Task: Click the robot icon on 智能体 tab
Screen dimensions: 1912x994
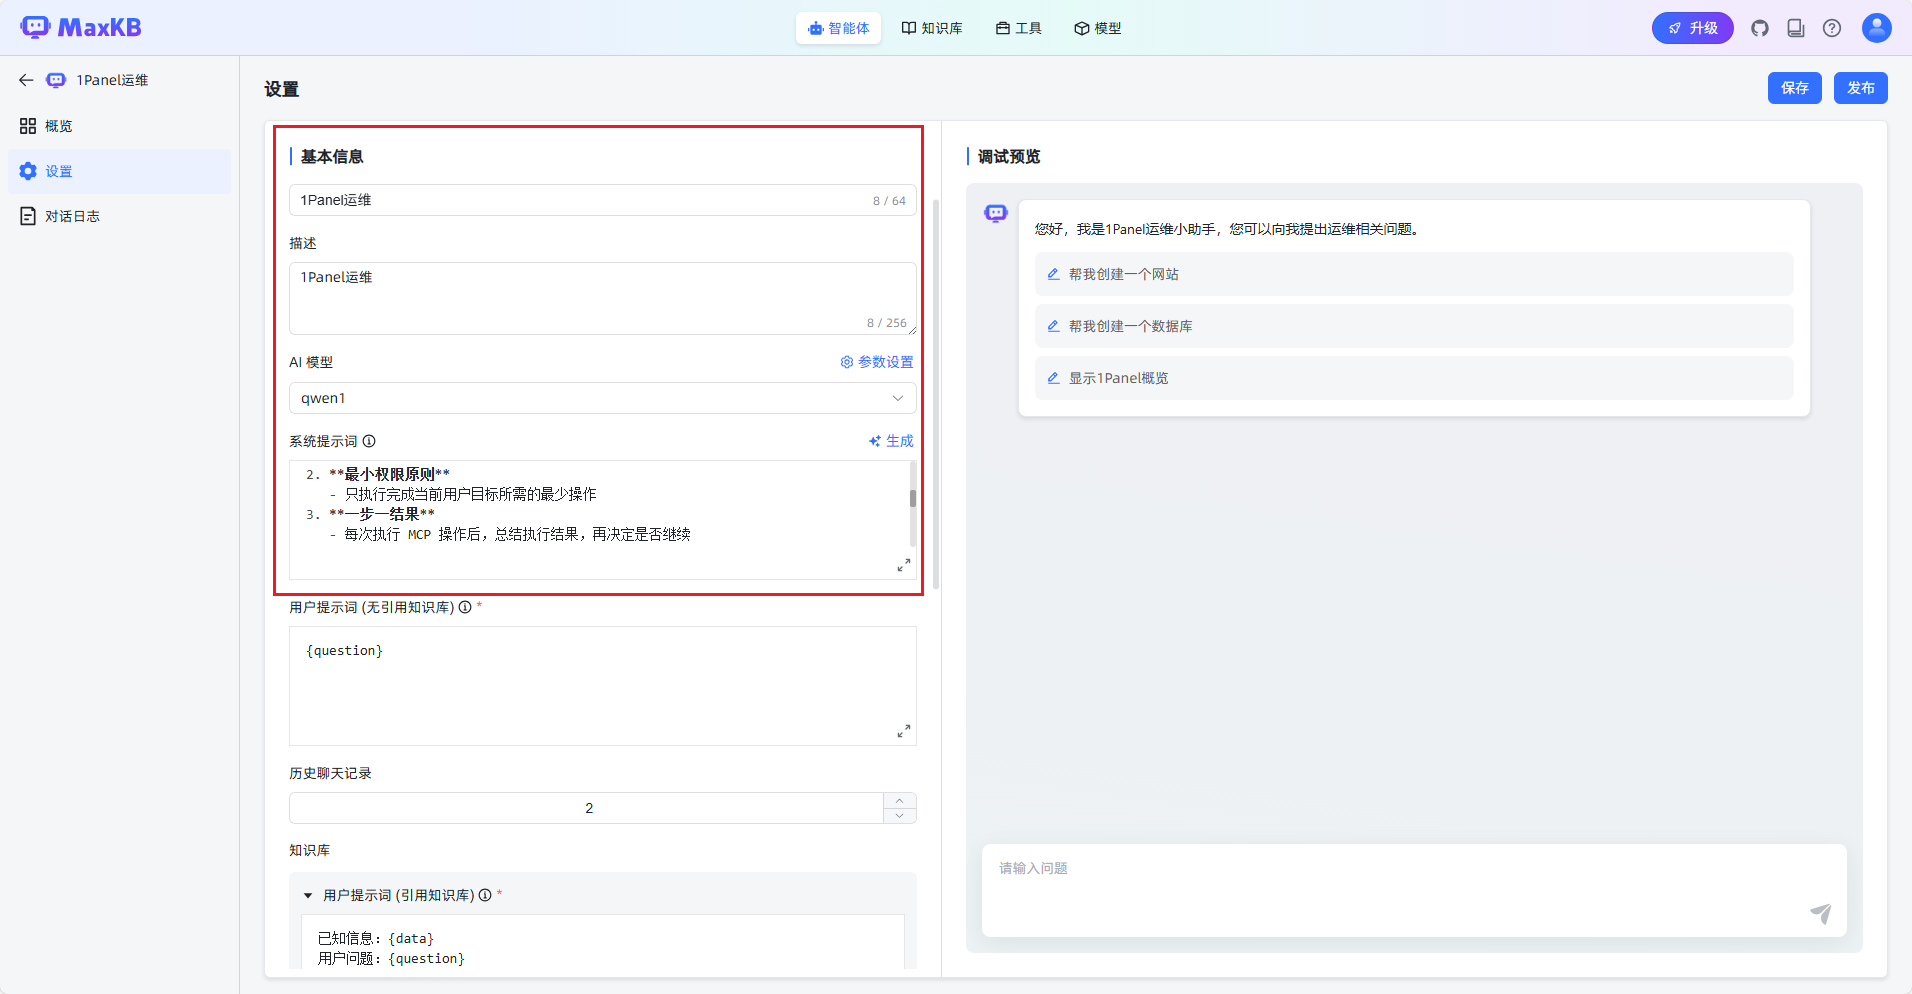Action: [x=816, y=28]
